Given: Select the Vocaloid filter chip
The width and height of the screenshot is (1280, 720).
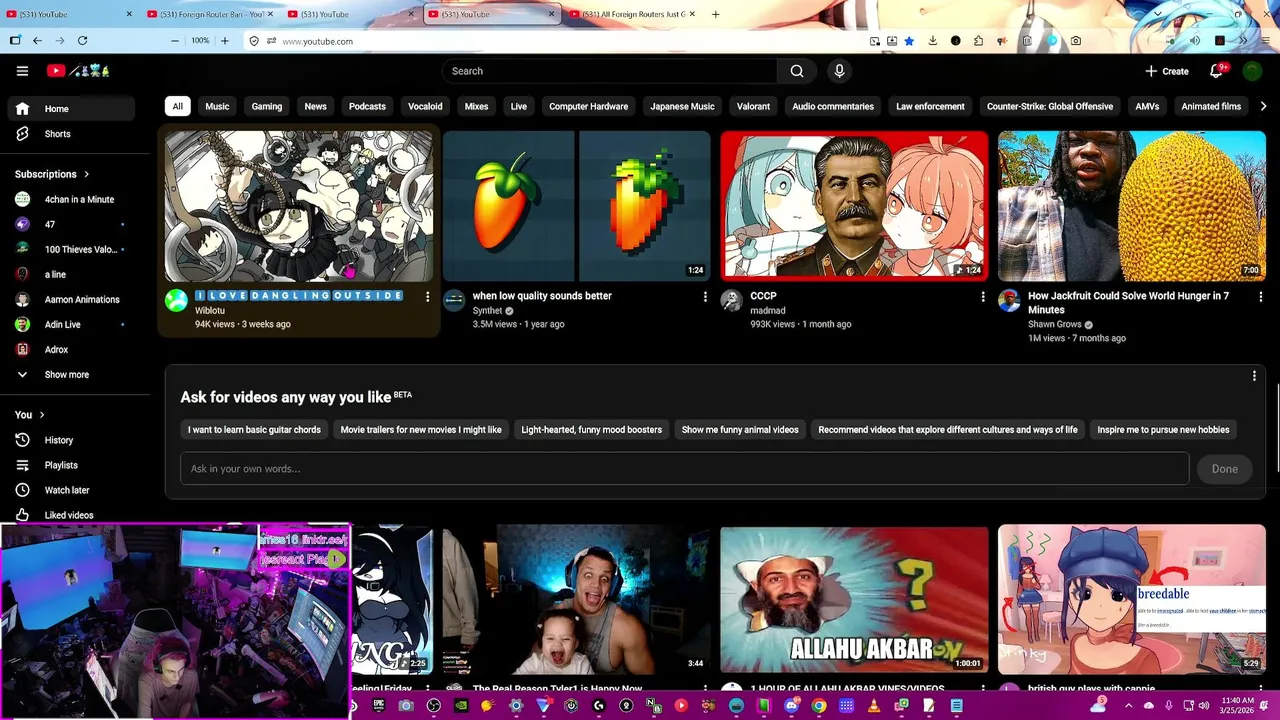Looking at the screenshot, I should 425,106.
